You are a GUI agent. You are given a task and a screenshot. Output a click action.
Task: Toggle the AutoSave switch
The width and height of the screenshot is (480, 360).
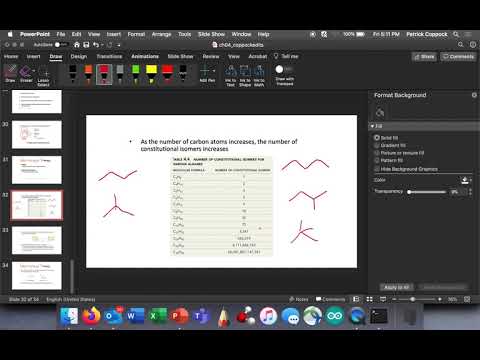click(x=60, y=45)
